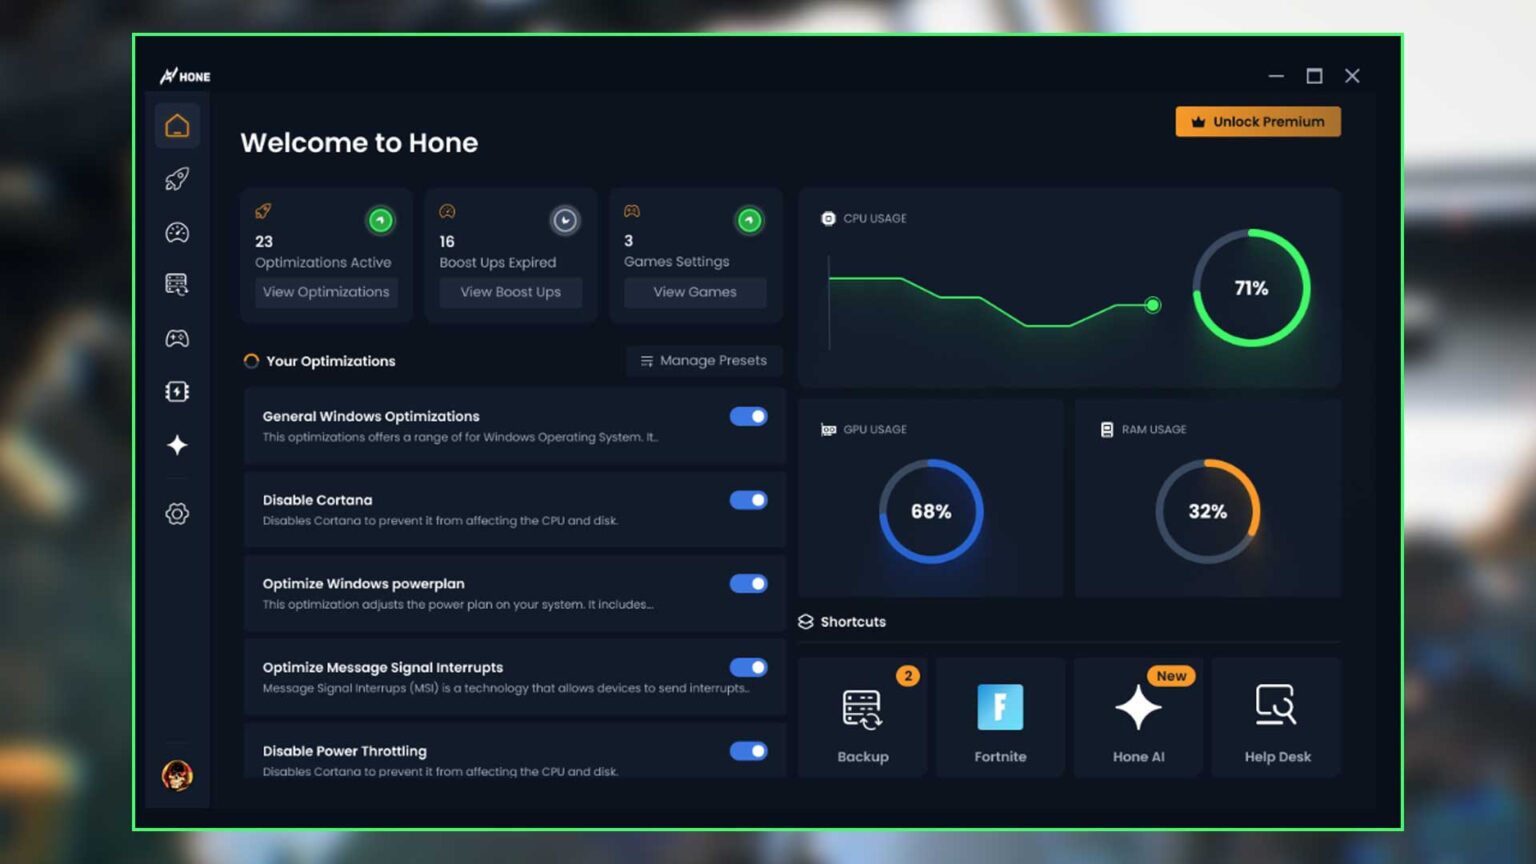
Task: Go to the Home sidebar tab
Action: click(x=177, y=126)
